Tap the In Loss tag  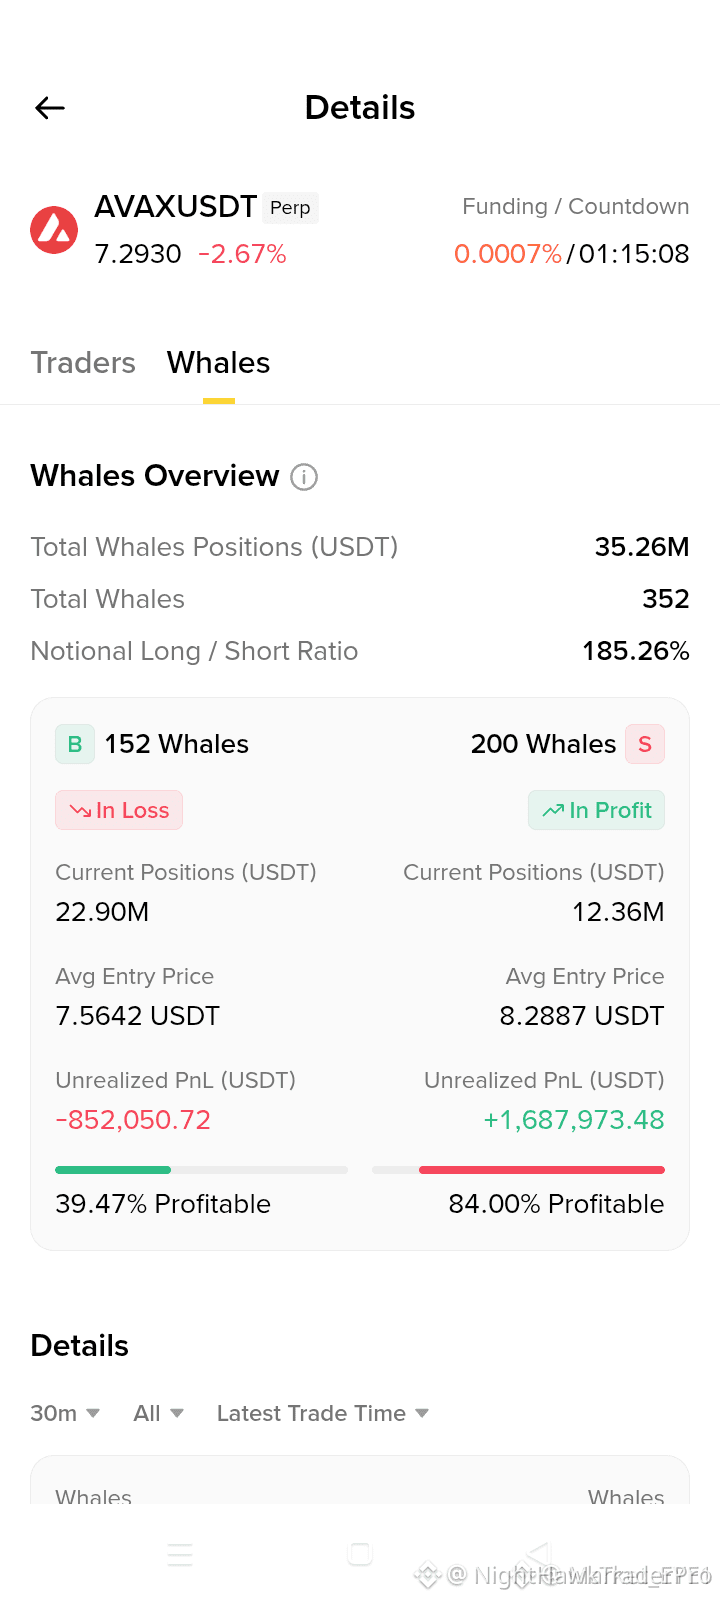pos(119,810)
